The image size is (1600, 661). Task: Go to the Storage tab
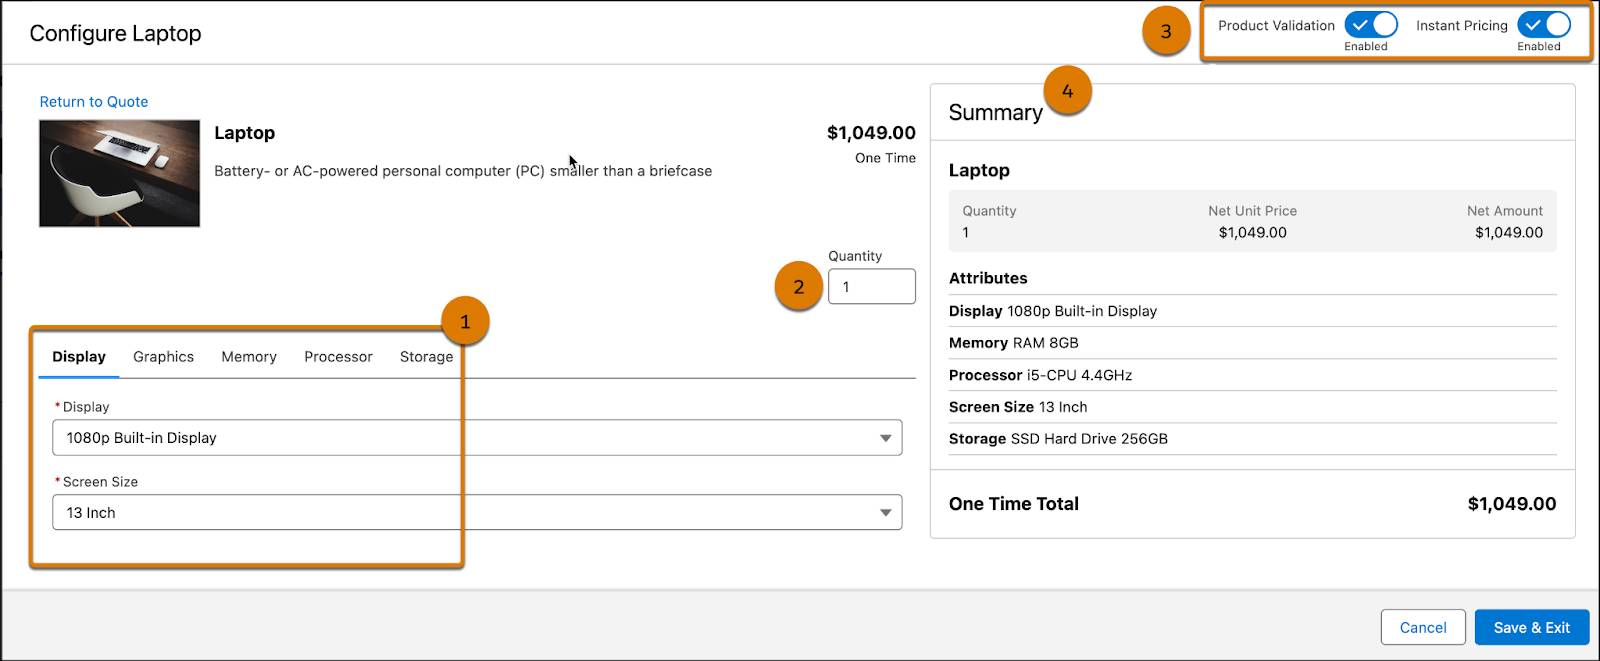(x=426, y=357)
